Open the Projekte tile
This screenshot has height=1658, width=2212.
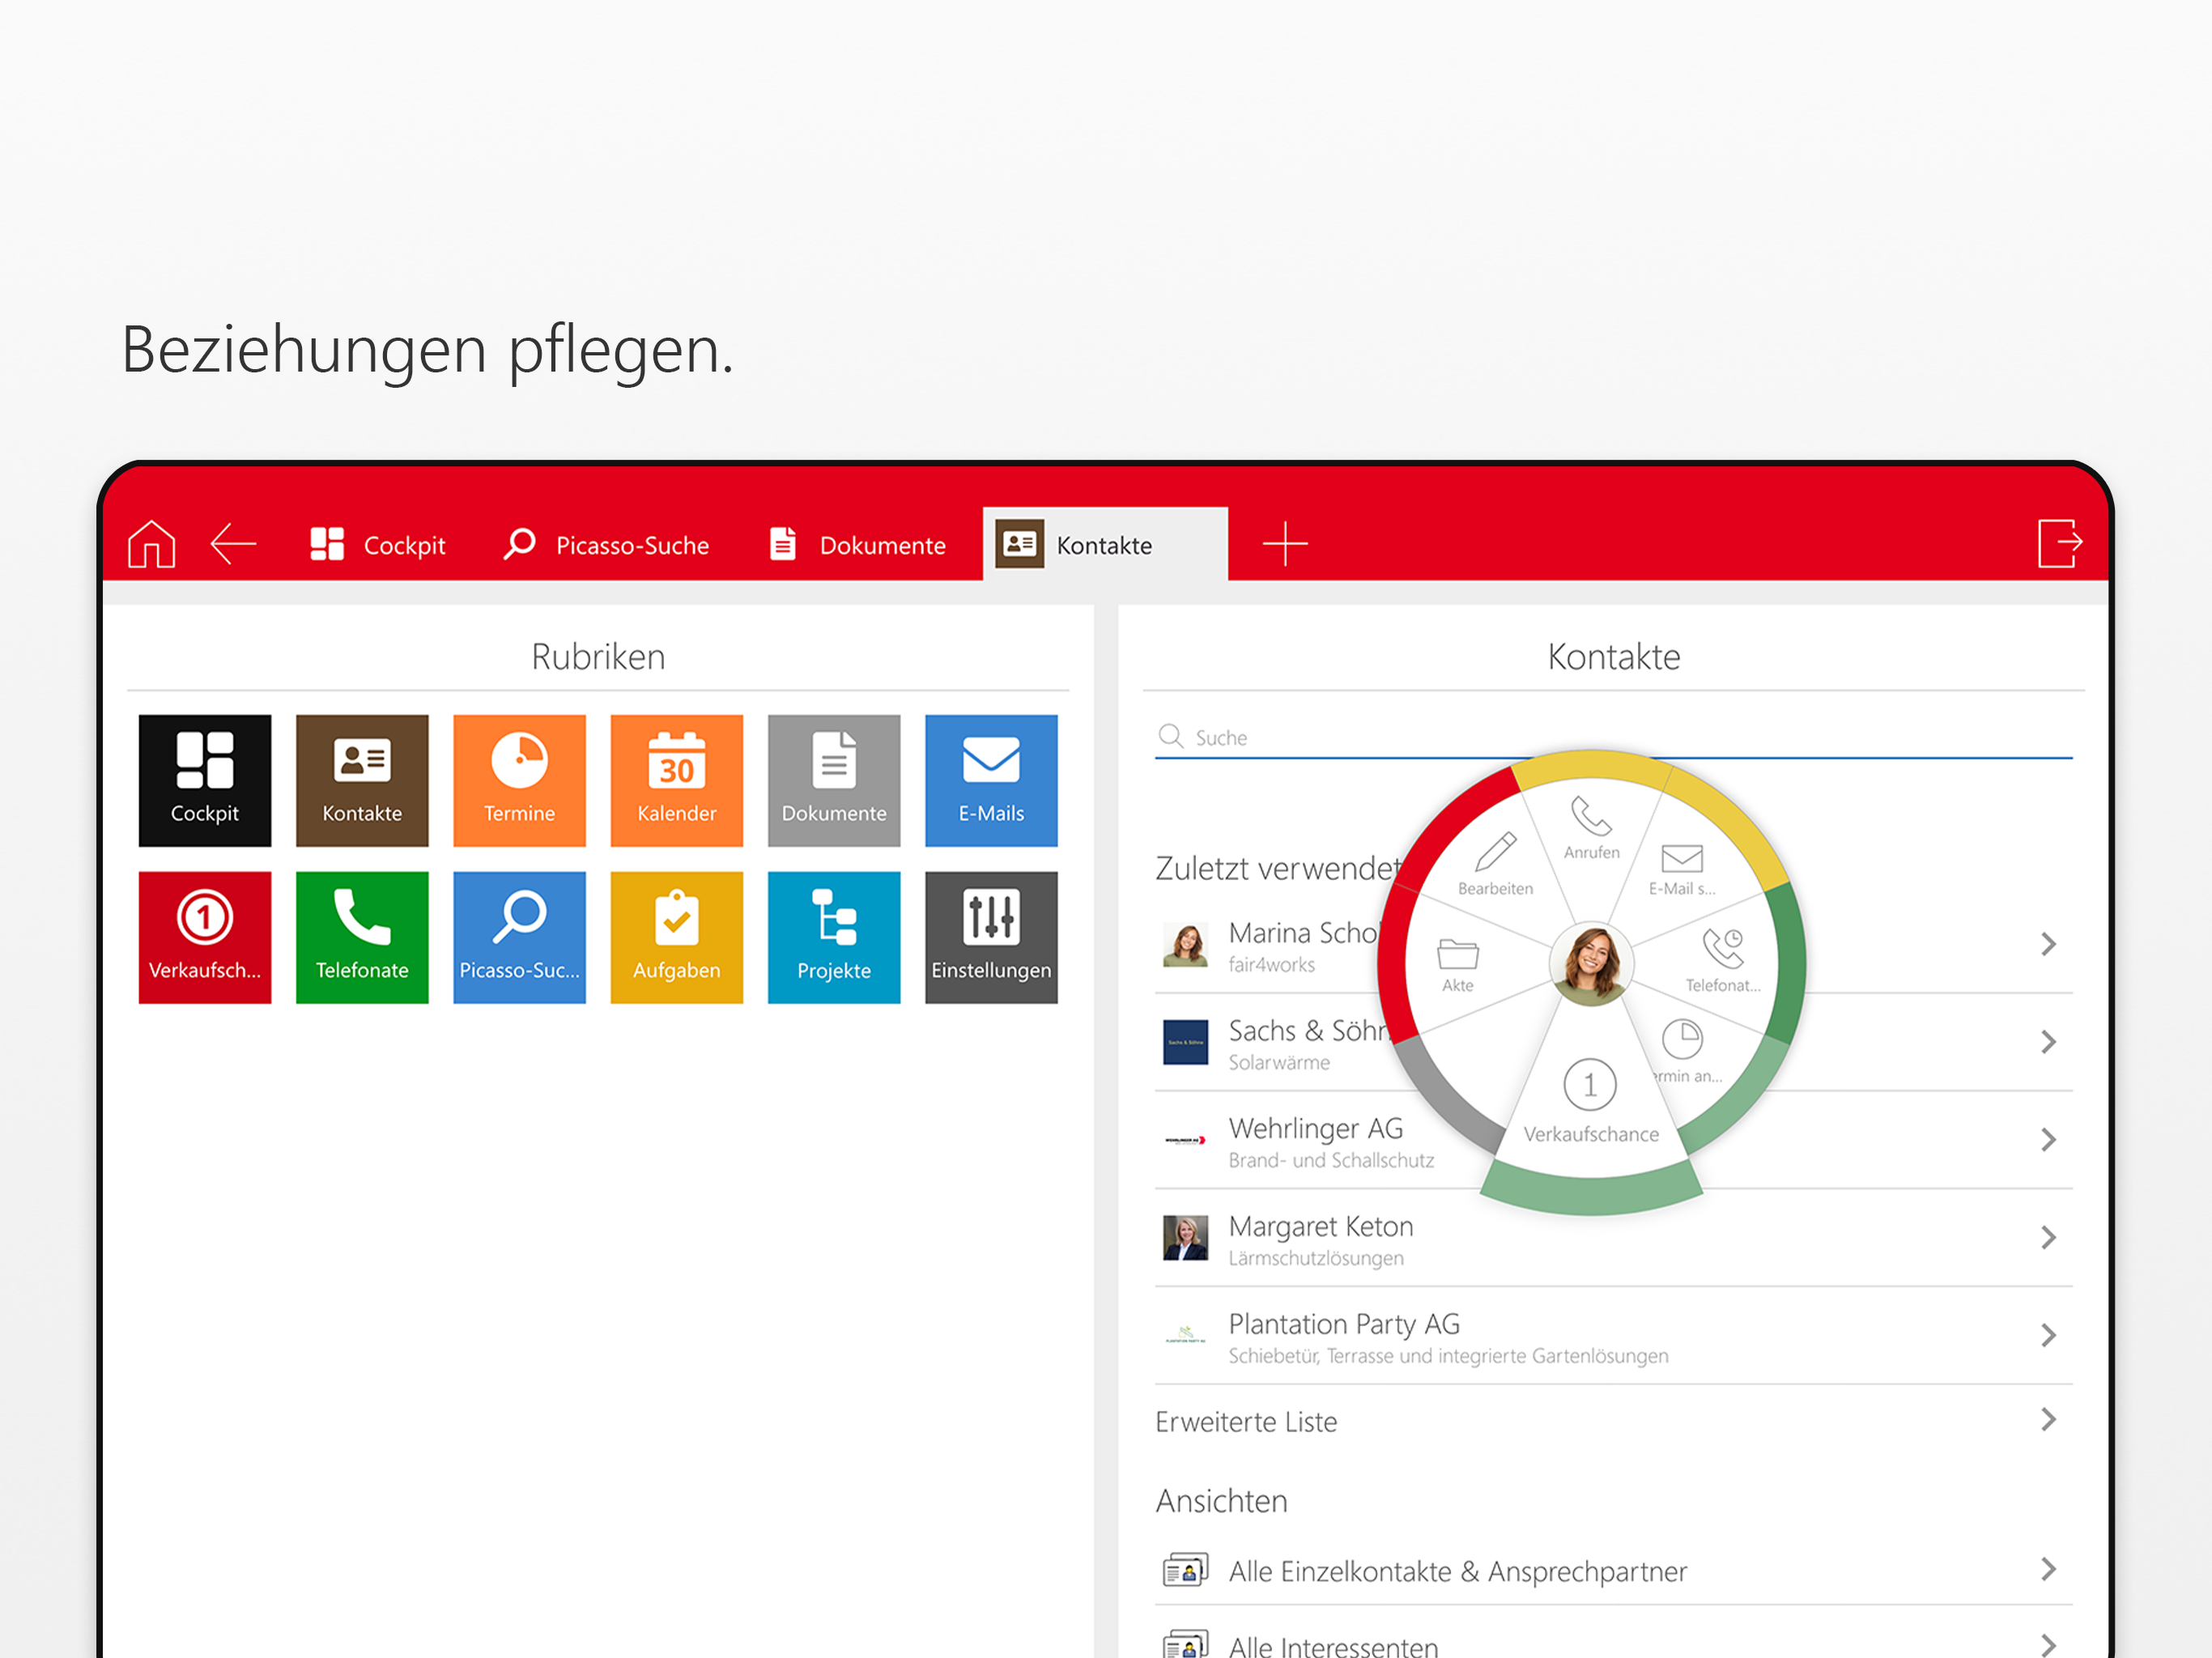833,937
